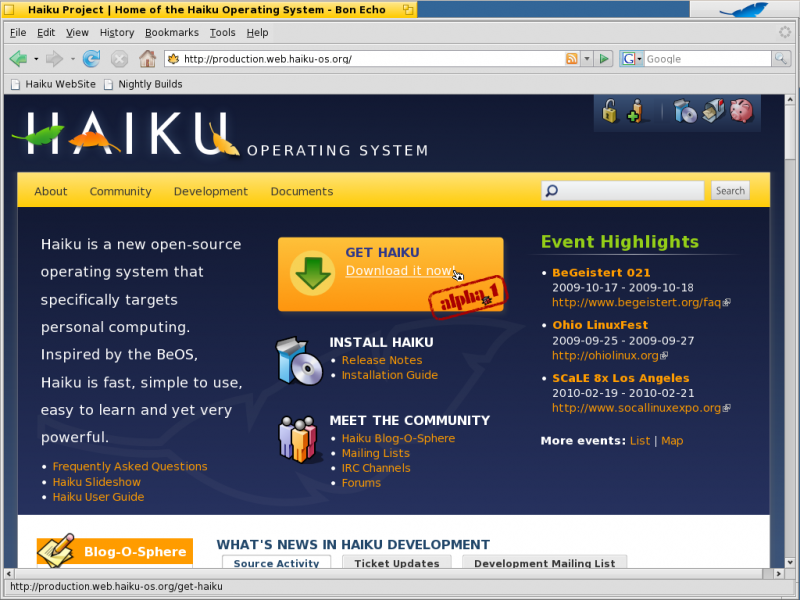Screen dimensions: 800x600
Task: Open the Nightly Builds bookmark
Action: 143,84
